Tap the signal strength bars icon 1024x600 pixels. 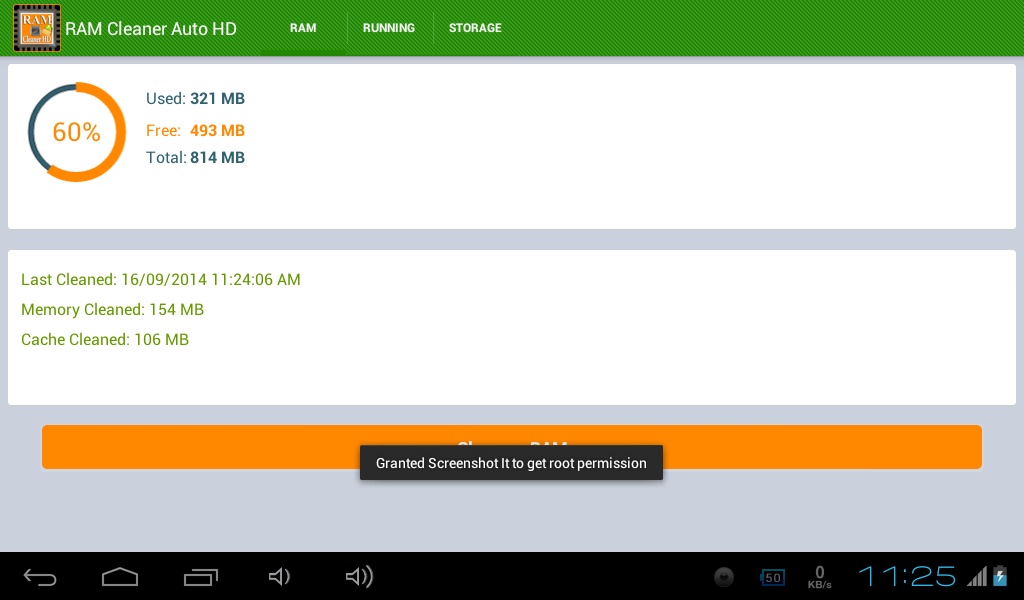pyautogui.click(x=977, y=576)
